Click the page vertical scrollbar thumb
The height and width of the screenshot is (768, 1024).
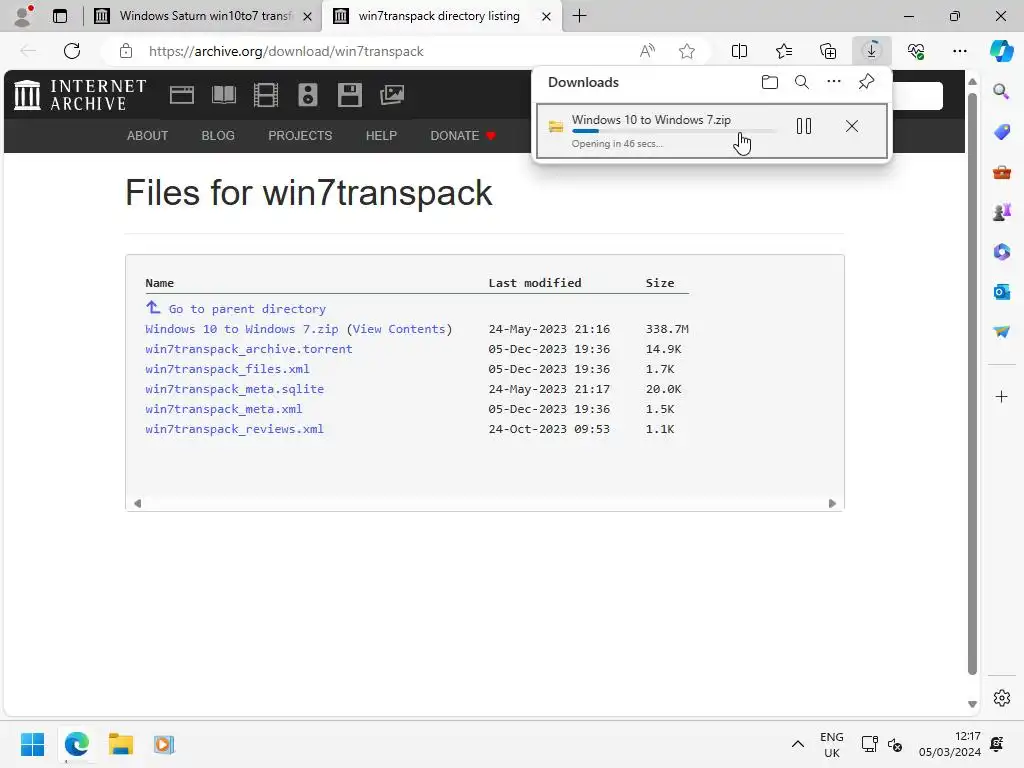(972, 384)
